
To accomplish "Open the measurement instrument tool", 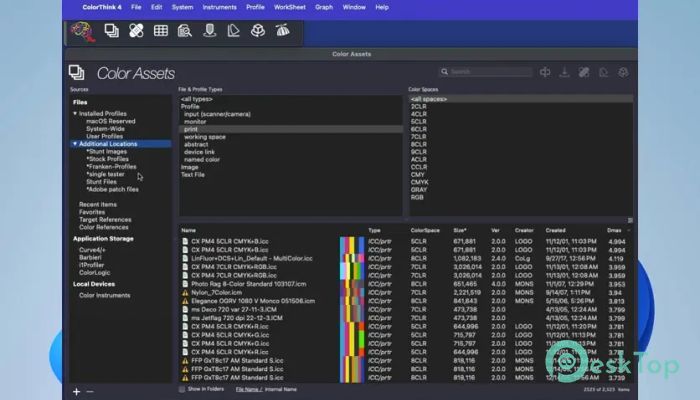I will click(209, 31).
